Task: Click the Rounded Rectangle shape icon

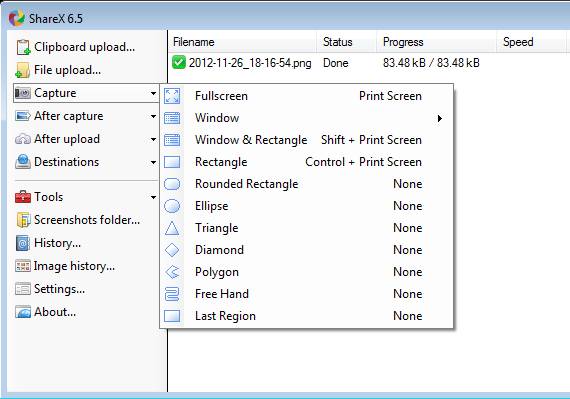Action: pyautogui.click(x=172, y=184)
